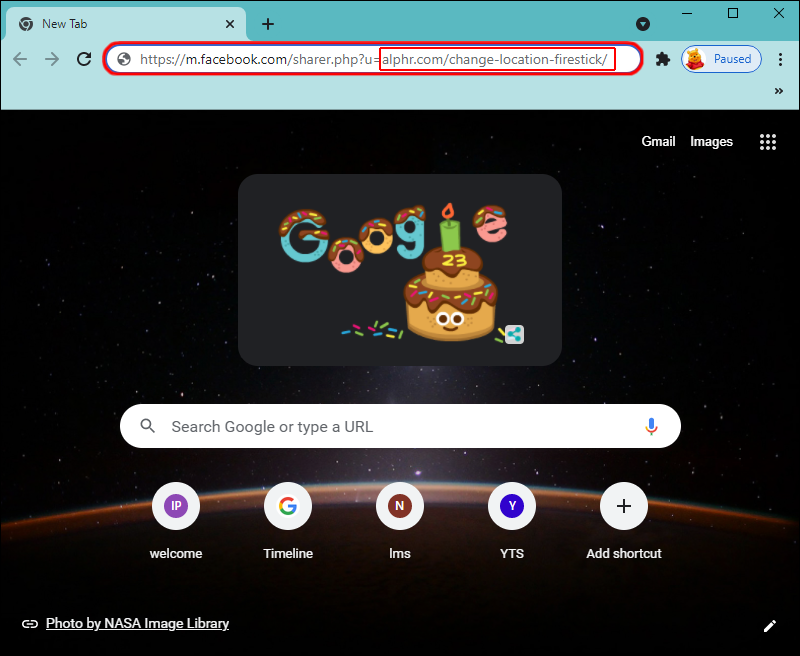The height and width of the screenshot is (656, 800).
Task: Click the magnifier icon in search box
Action: pyautogui.click(x=147, y=426)
